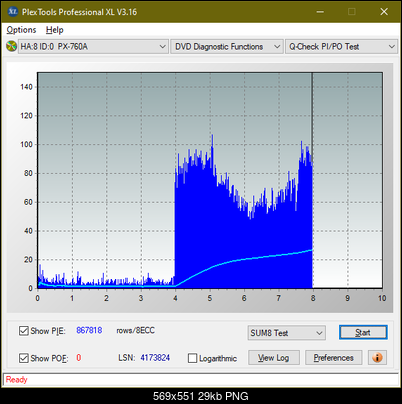This screenshot has width=402, height=404.
Task: Close the PlexTools Professional XL window
Action: (384, 12)
